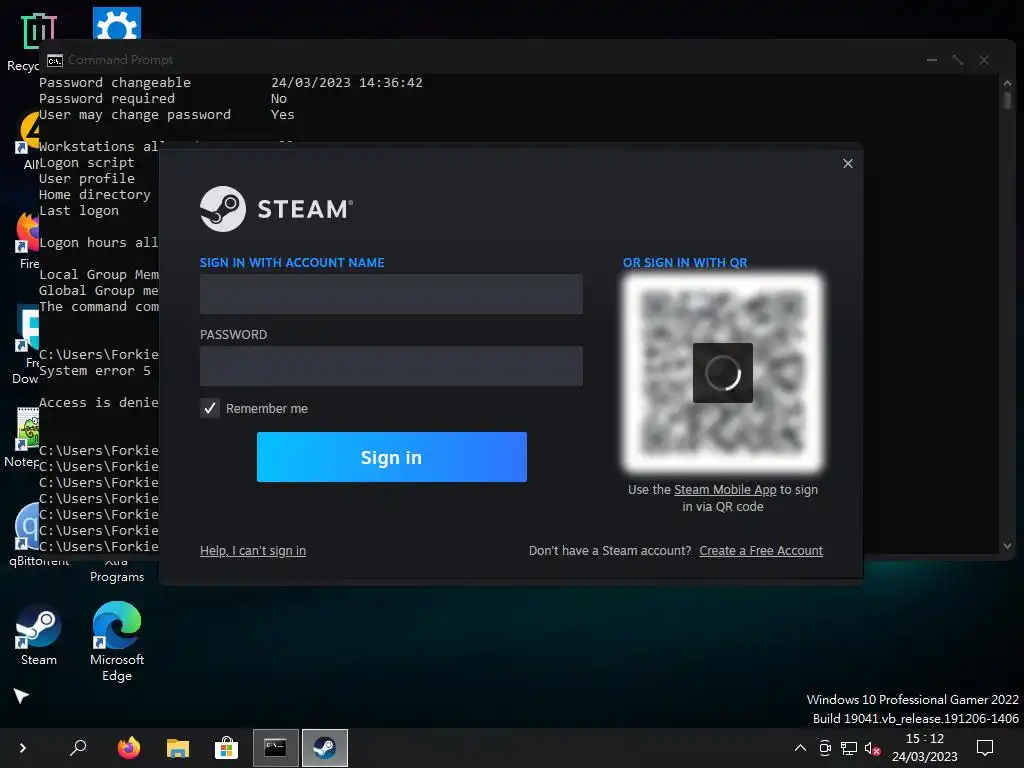Open taskbar search magnifier
The image size is (1024, 768).
[78, 747]
